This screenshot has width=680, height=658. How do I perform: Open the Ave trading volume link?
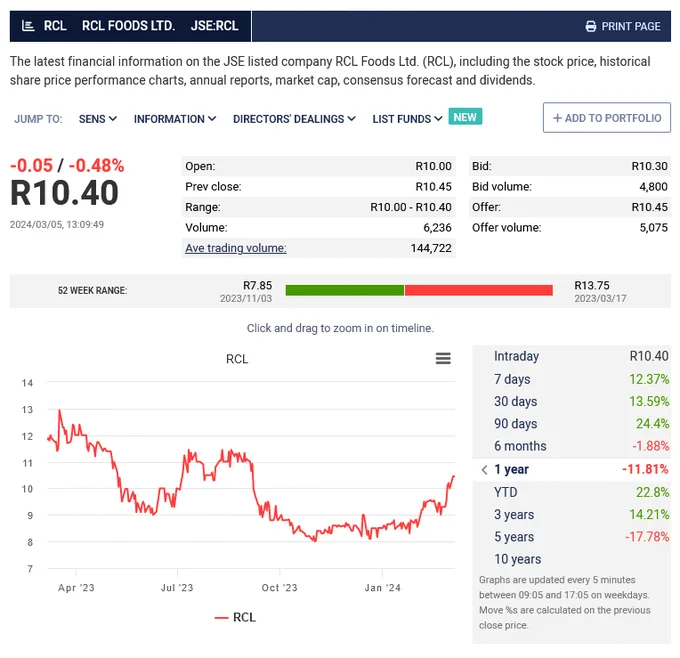pos(235,248)
